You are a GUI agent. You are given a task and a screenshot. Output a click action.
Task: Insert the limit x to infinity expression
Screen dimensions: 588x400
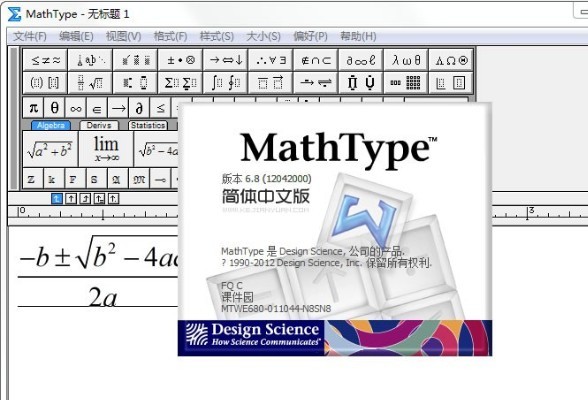click(x=106, y=149)
